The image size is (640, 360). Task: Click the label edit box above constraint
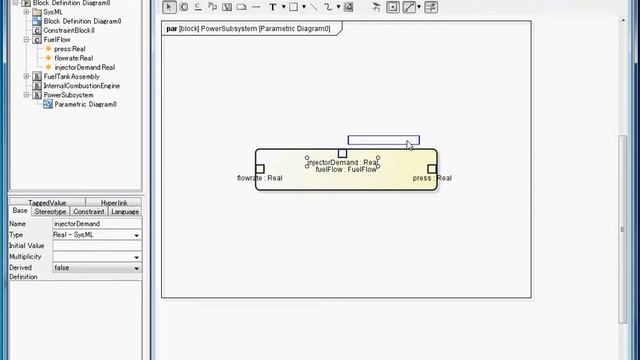384,140
